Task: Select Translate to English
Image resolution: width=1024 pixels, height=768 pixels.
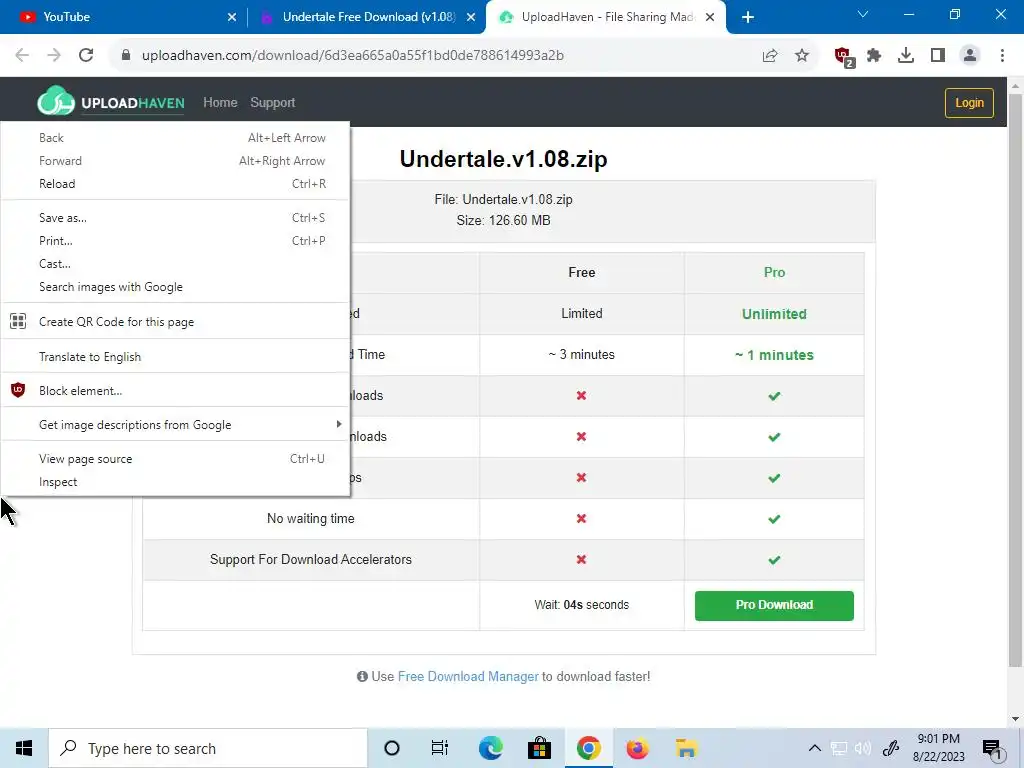Action: pyautogui.click(x=175, y=357)
